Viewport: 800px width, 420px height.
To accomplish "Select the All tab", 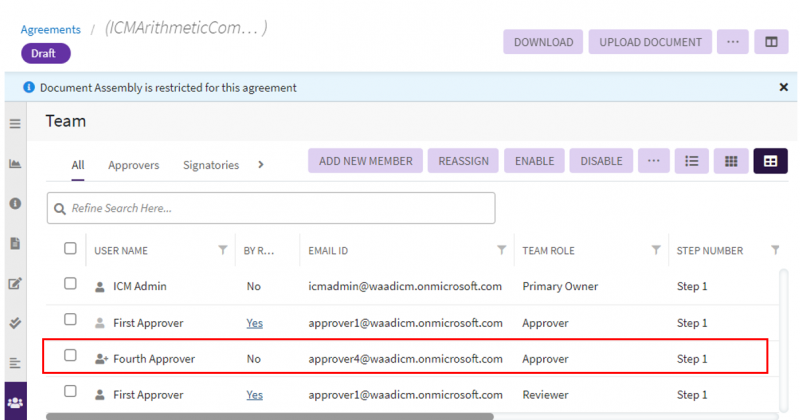I will [x=78, y=165].
